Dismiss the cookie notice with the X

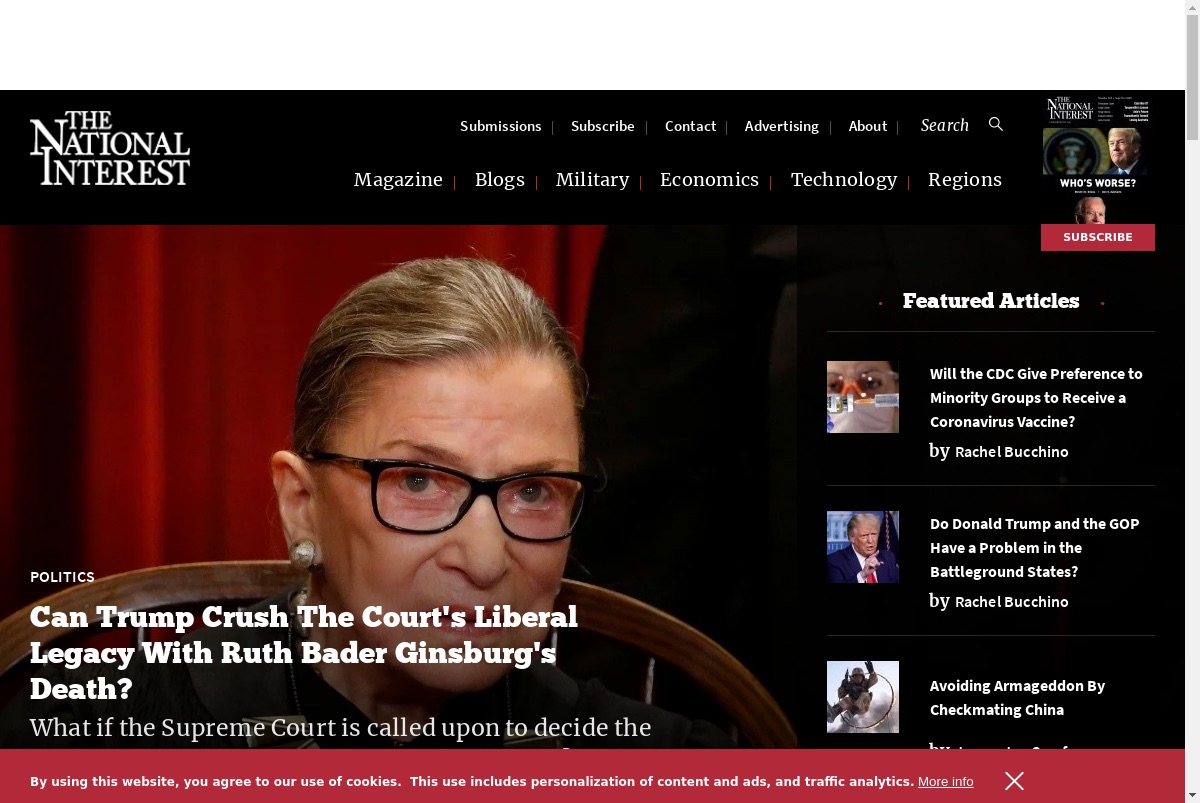[1014, 781]
